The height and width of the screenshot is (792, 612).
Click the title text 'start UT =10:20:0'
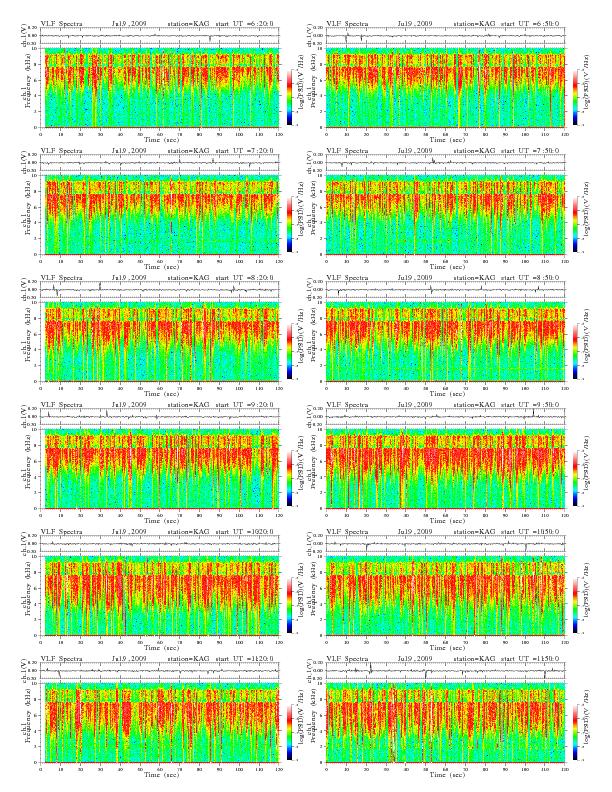coord(244,532)
